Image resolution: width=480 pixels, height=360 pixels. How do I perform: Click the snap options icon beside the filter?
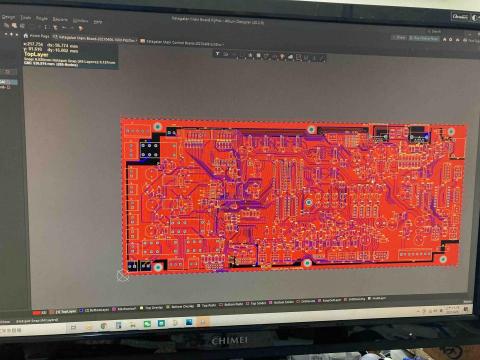tap(226, 54)
